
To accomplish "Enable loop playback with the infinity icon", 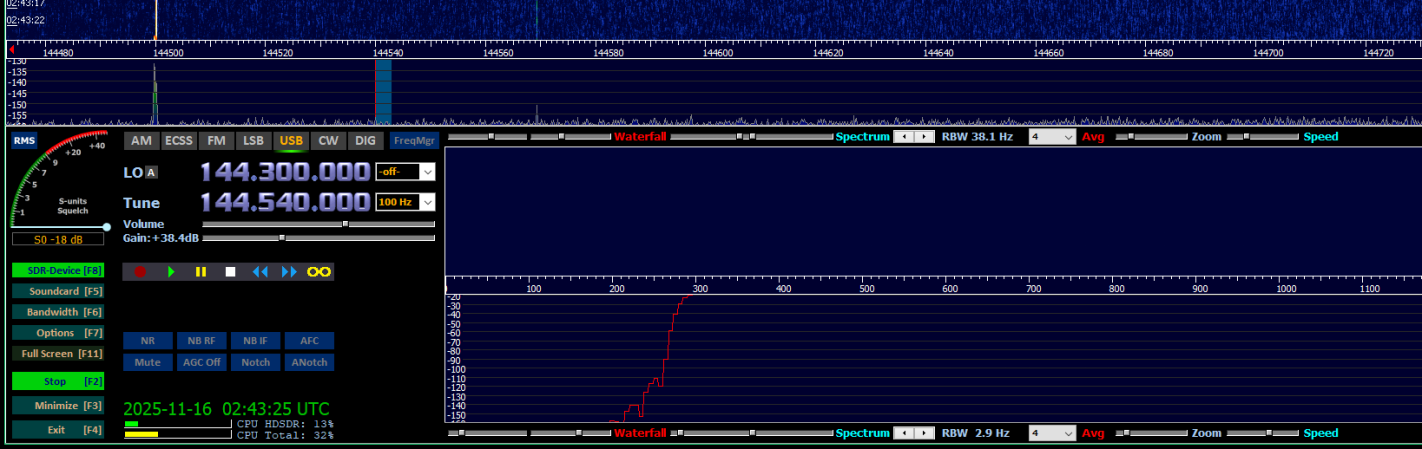I will (319, 271).
